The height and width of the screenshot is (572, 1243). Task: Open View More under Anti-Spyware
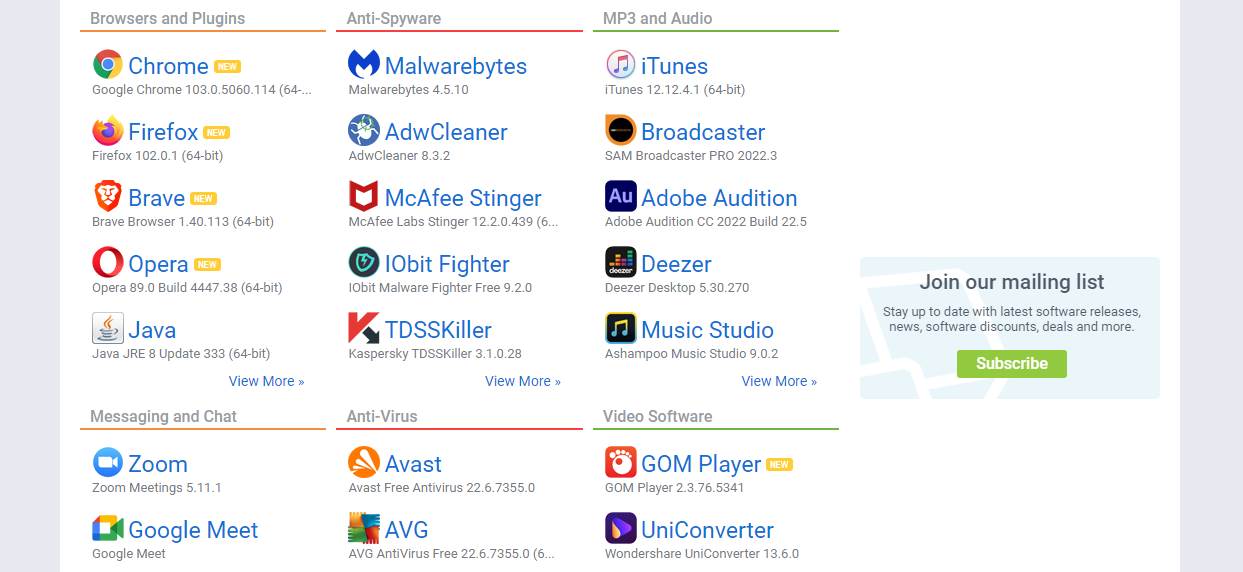[x=523, y=381]
